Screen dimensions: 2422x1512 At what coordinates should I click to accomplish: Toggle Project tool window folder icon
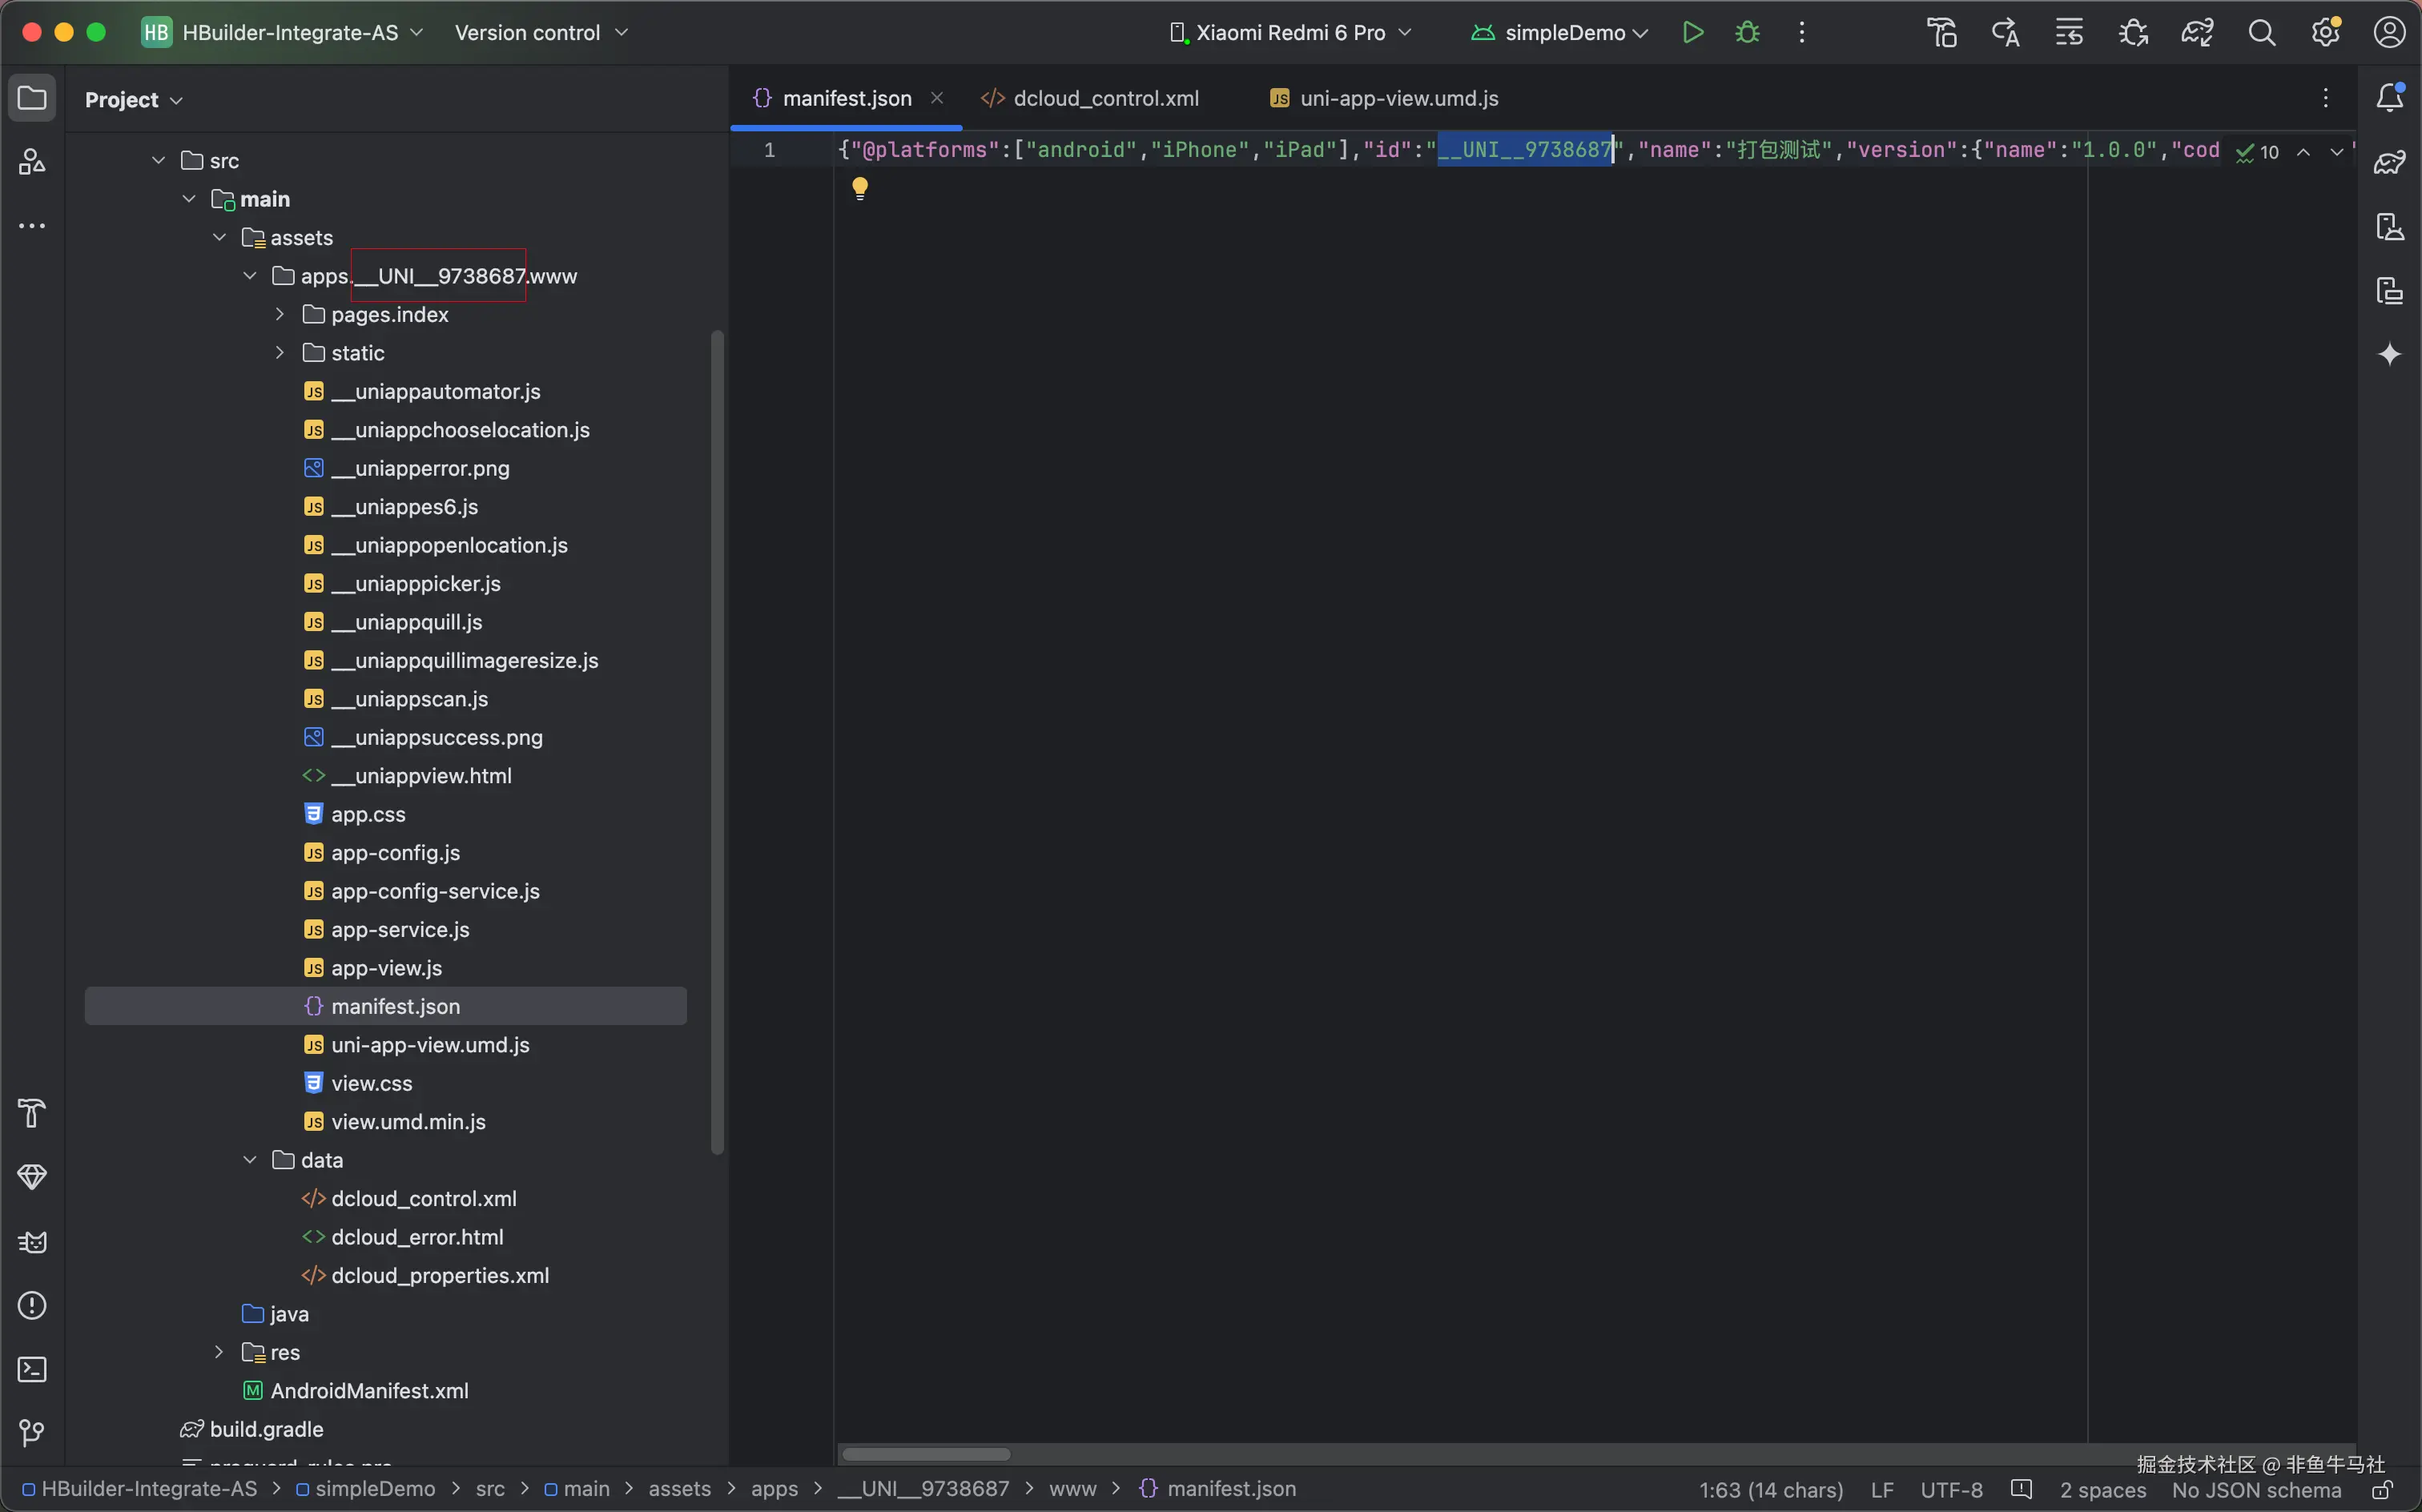(32, 98)
